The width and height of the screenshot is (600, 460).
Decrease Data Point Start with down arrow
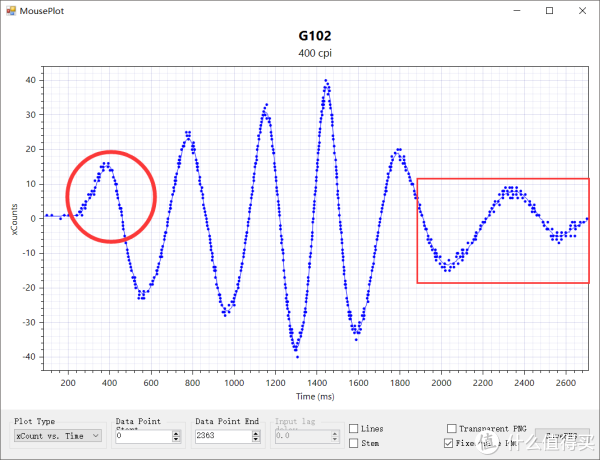point(176,439)
